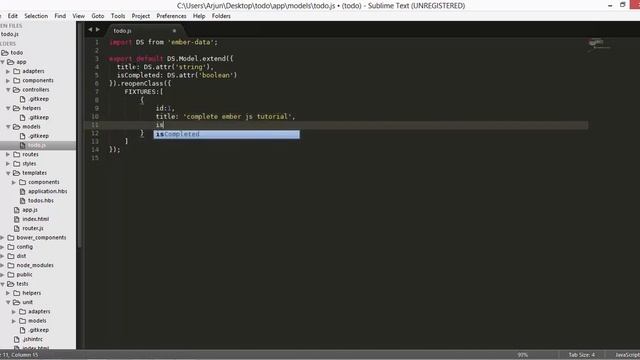Expand the node_modules folder arrow
This screenshot has width=640, height=360.
pyautogui.click(x=2, y=265)
